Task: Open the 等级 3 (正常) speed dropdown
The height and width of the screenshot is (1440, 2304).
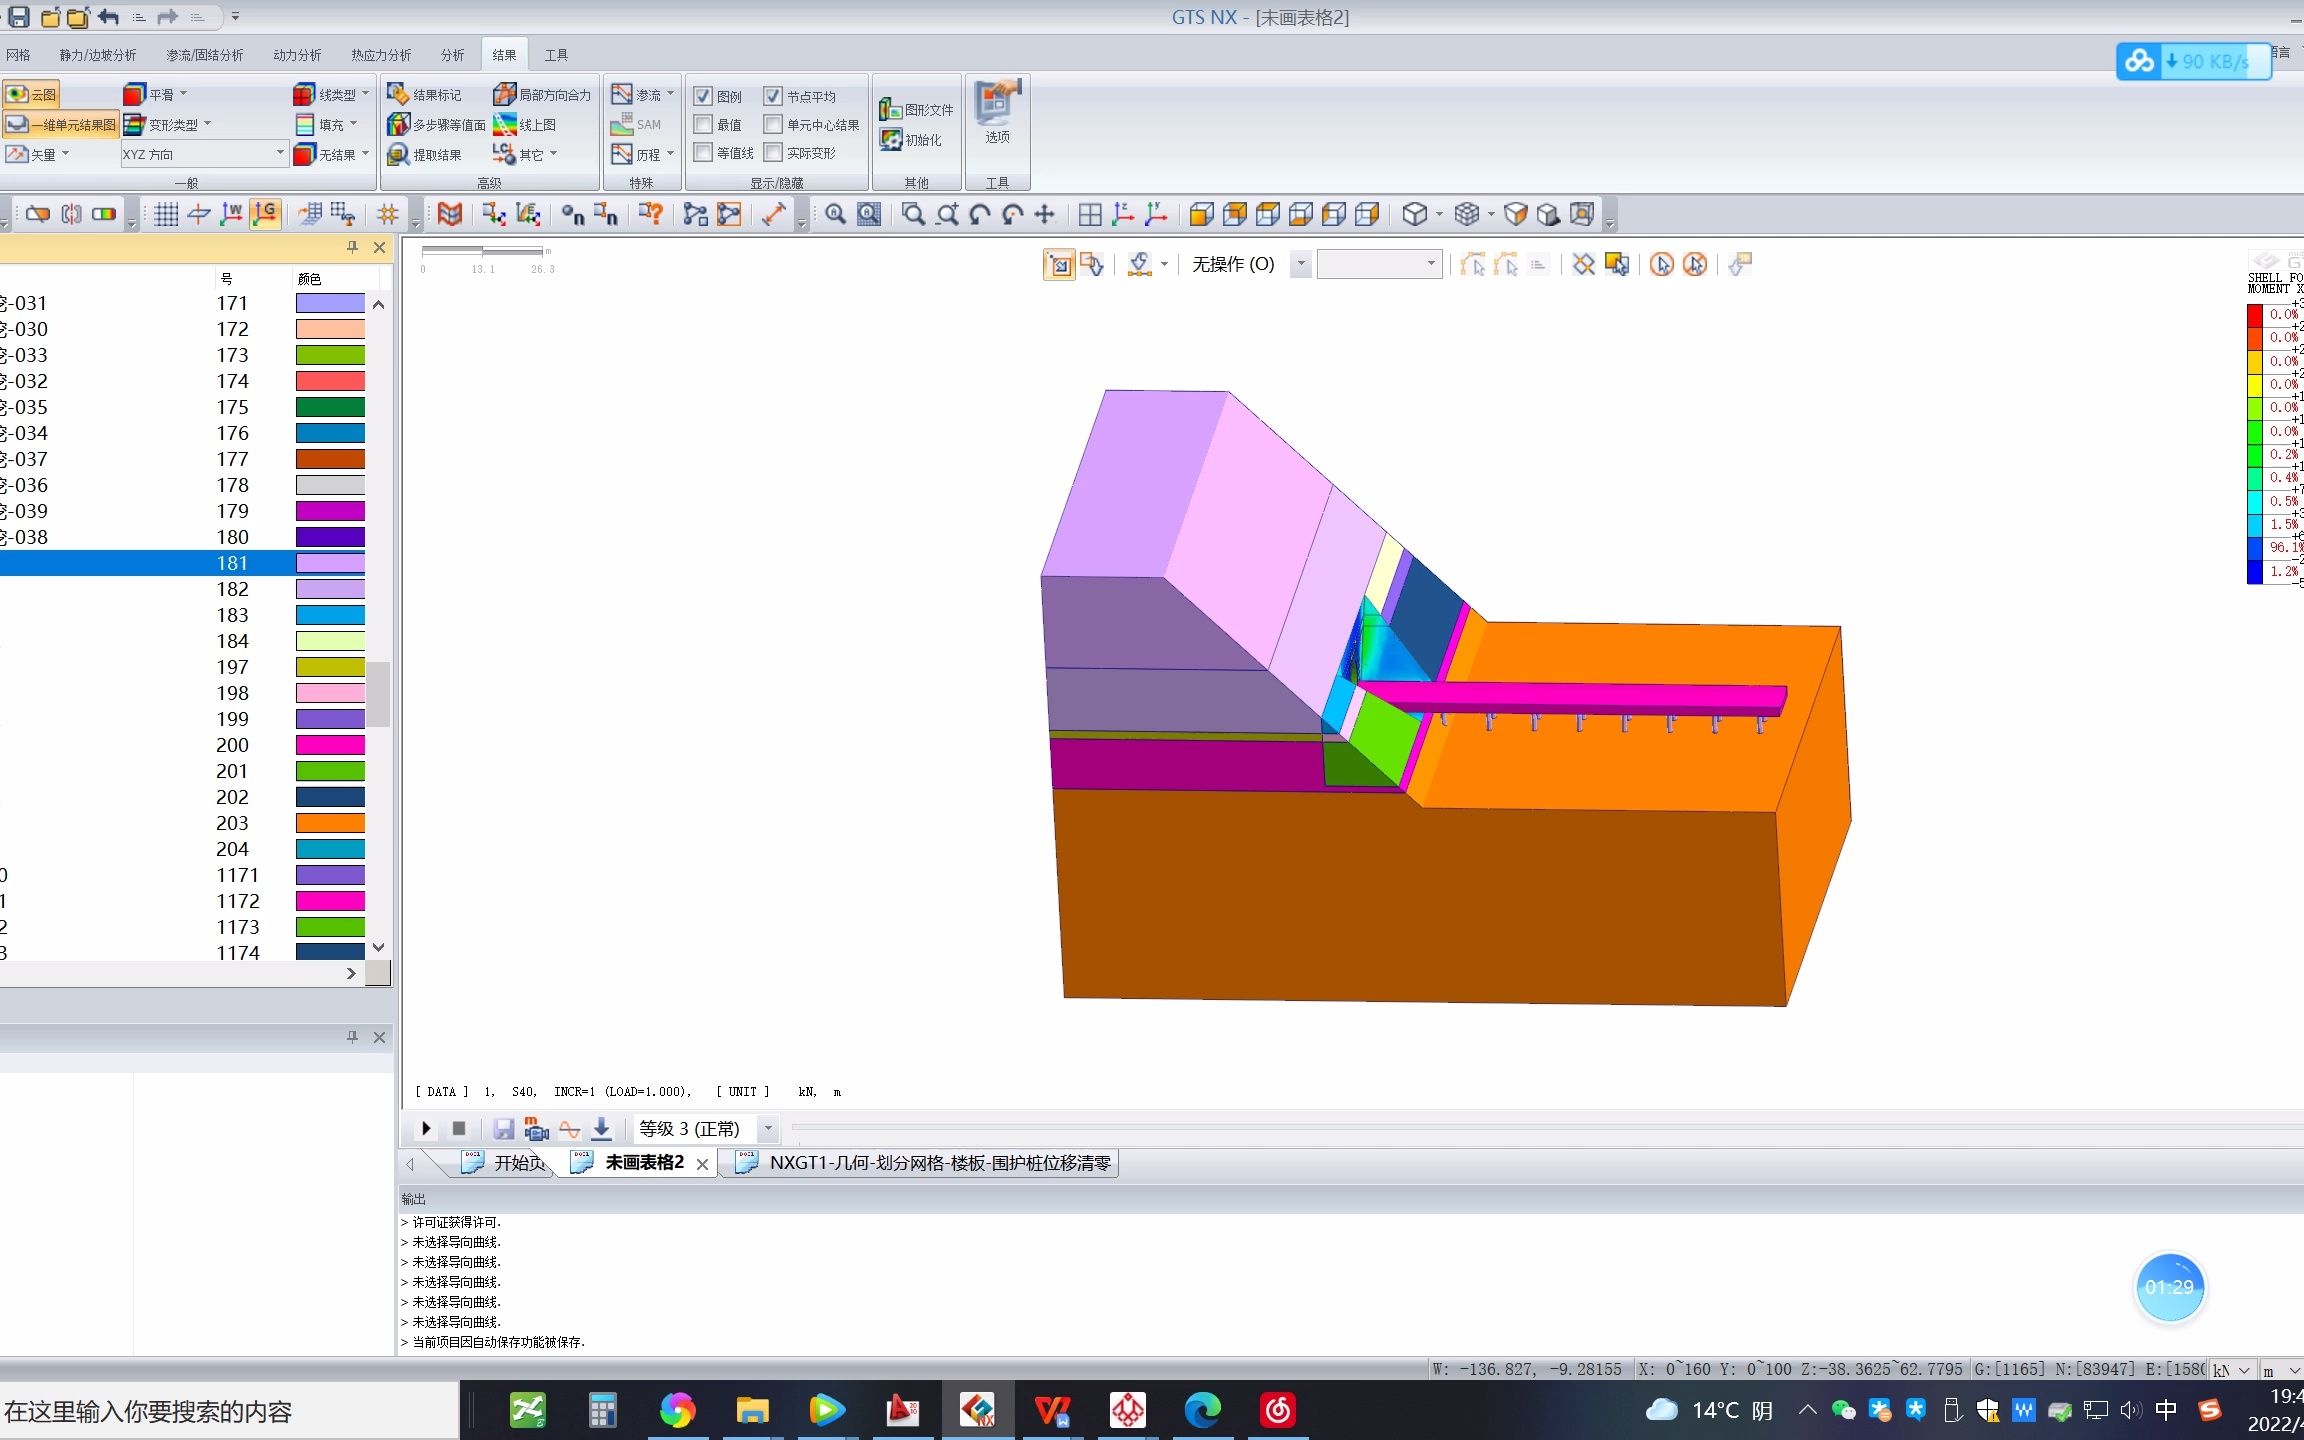Action: point(768,1129)
